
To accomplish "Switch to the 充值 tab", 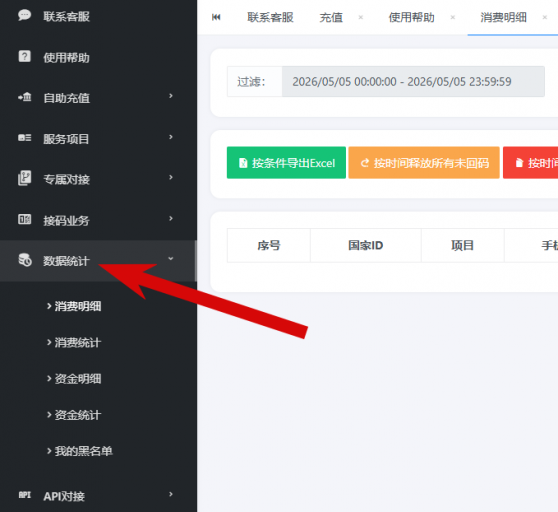I will [x=331, y=17].
